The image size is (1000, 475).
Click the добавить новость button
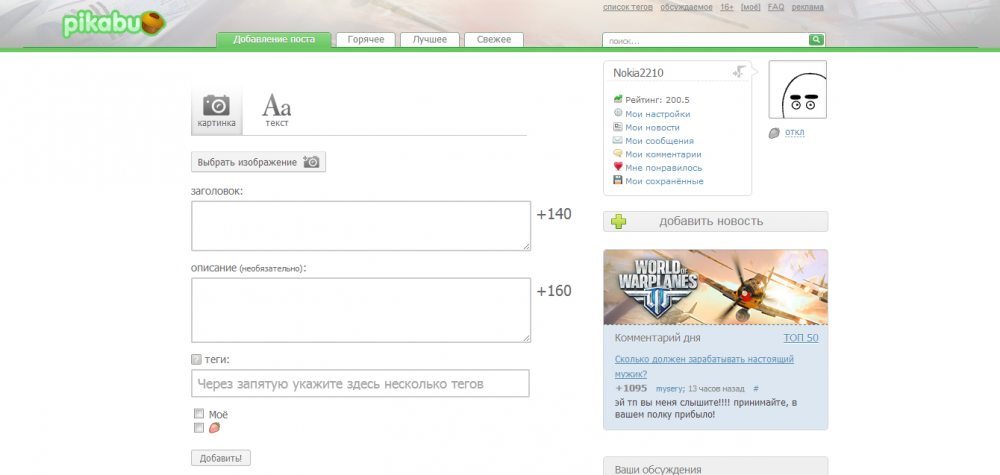tap(716, 221)
